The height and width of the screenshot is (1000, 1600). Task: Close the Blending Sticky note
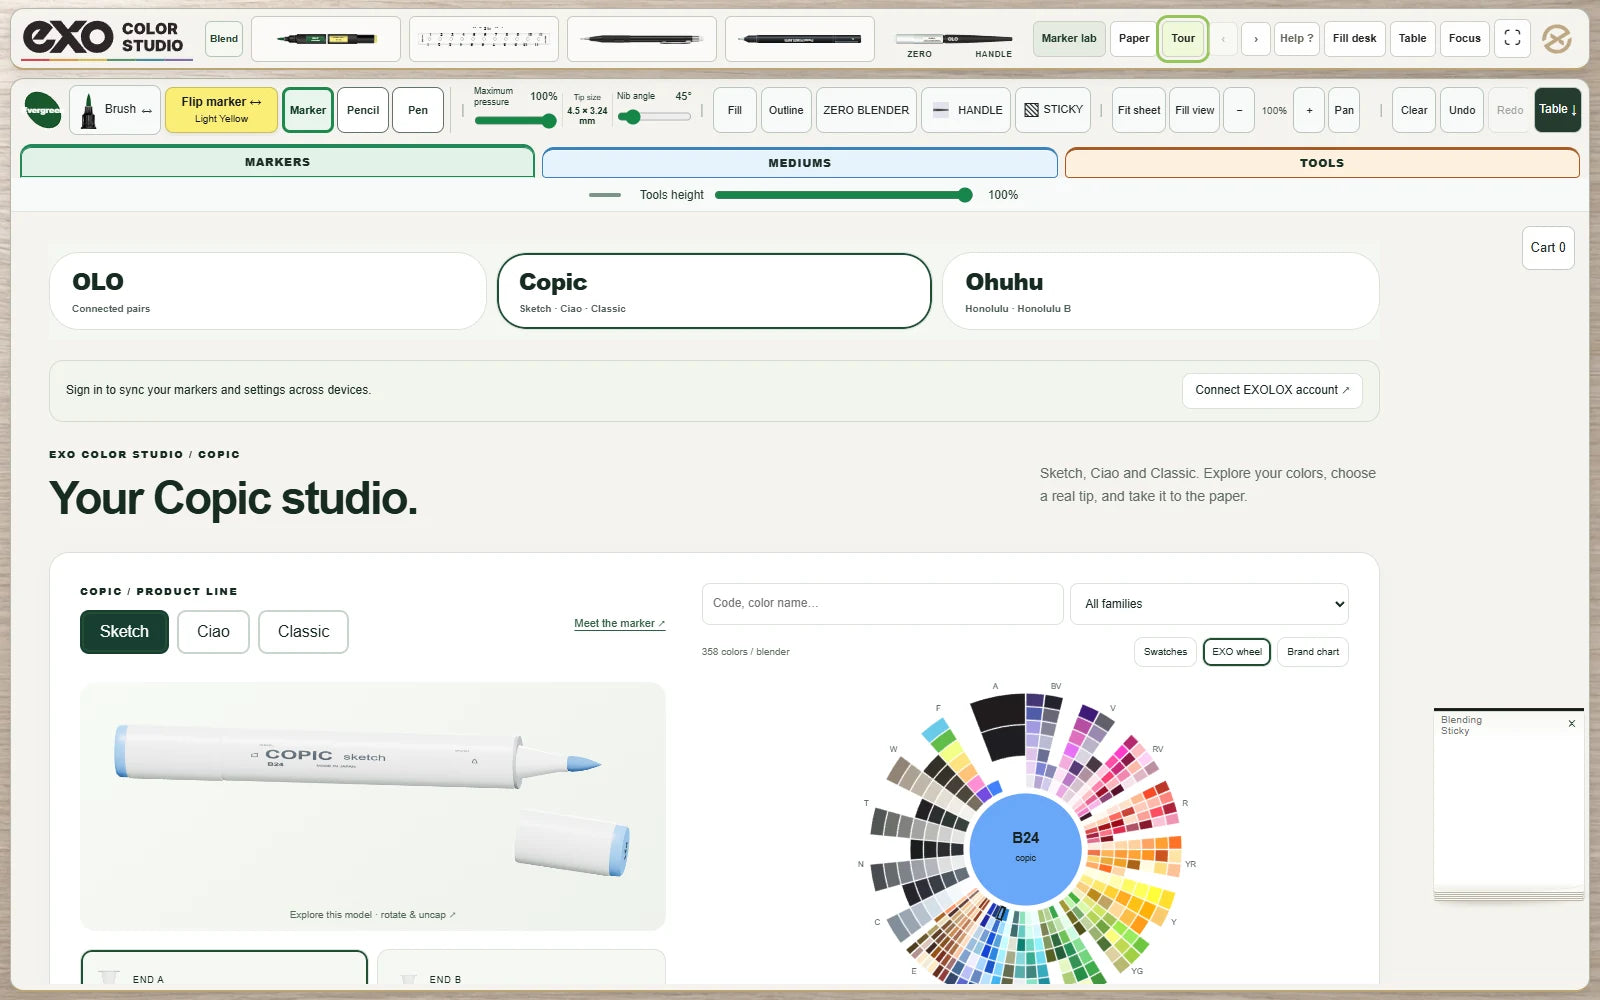point(1571,724)
